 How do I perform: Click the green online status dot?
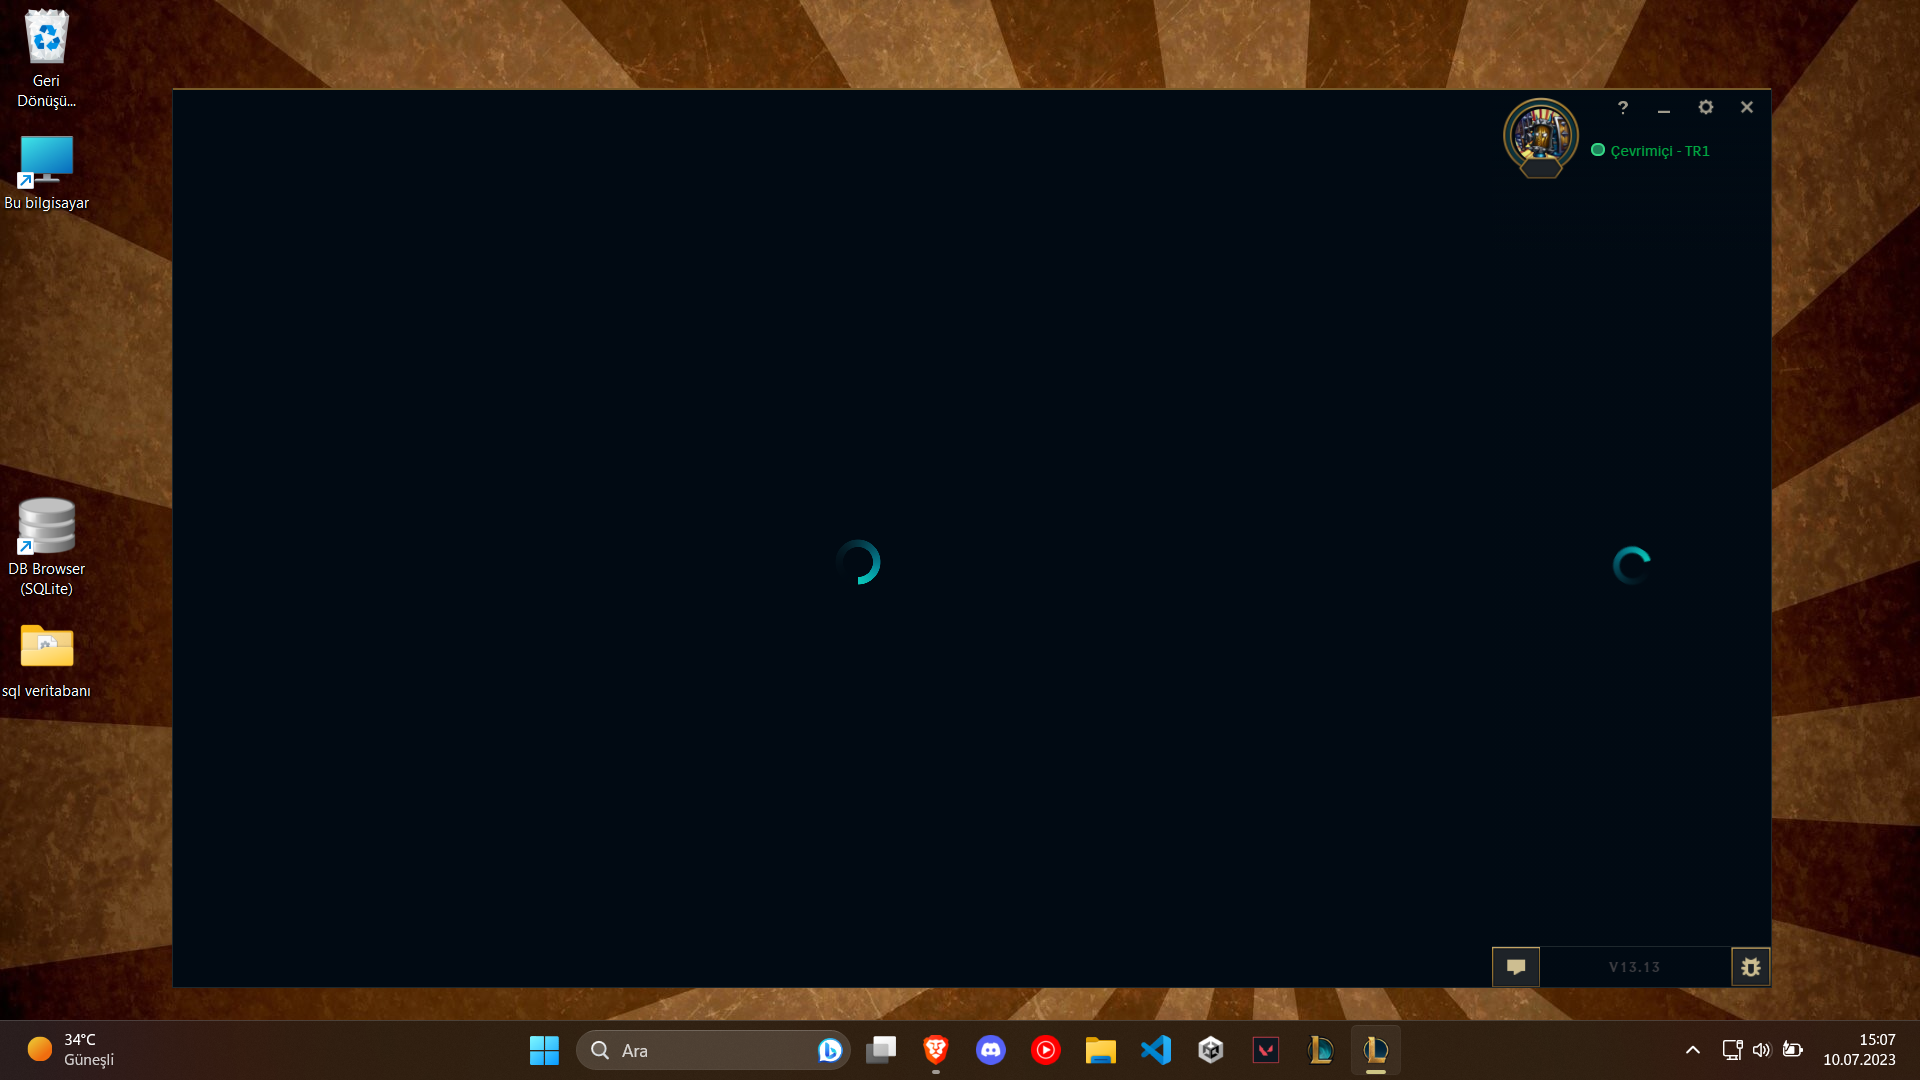tap(1598, 150)
